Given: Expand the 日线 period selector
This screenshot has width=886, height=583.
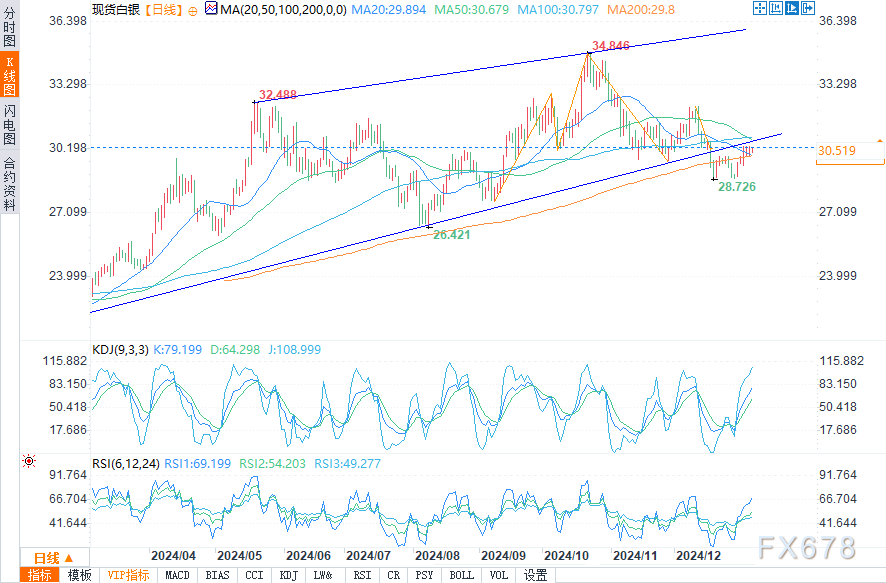Looking at the screenshot, I should click(54, 558).
